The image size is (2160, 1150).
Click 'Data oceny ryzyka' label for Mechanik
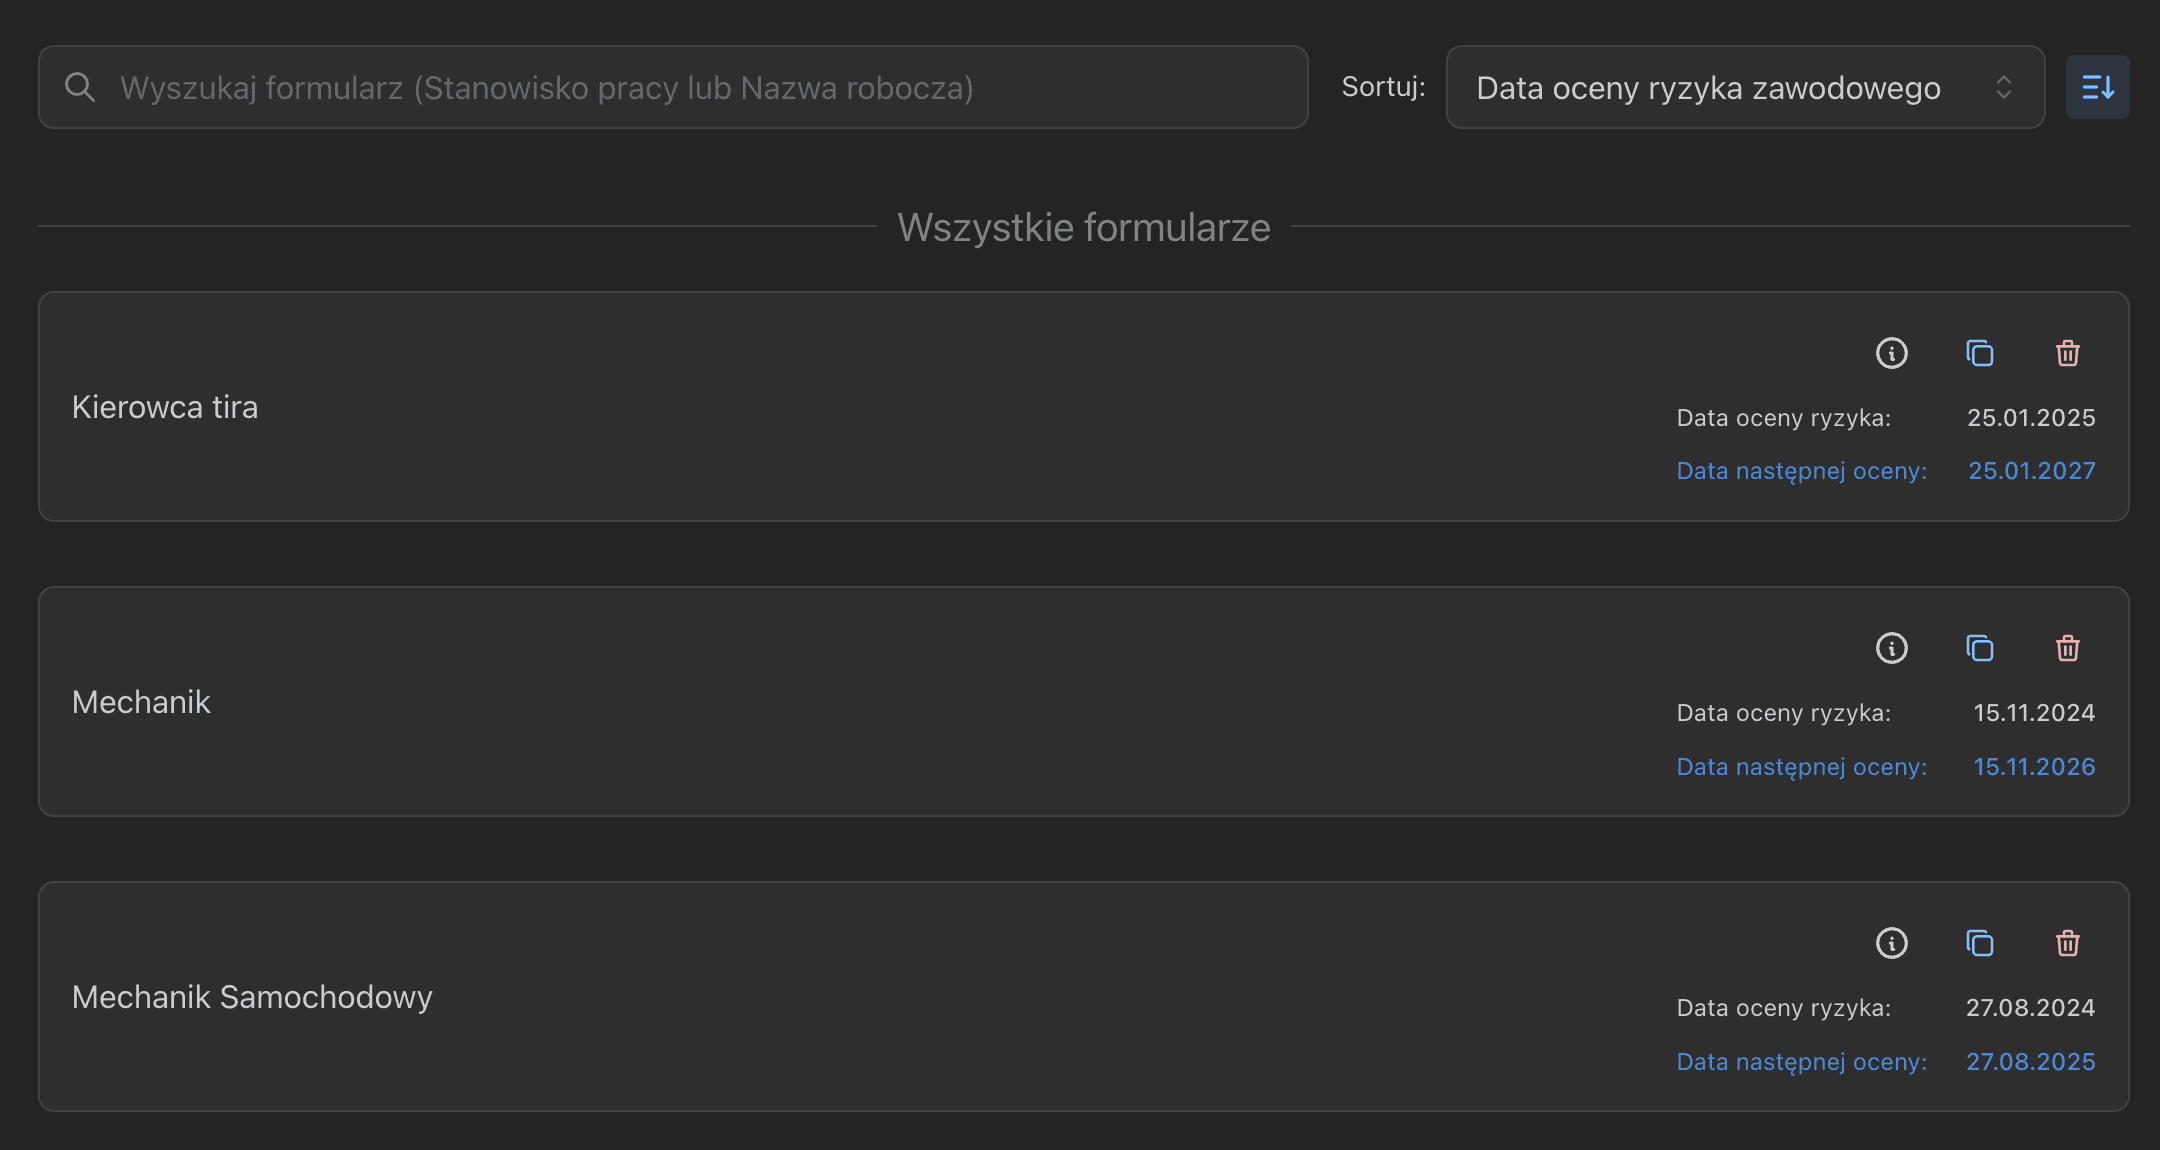point(1784,713)
